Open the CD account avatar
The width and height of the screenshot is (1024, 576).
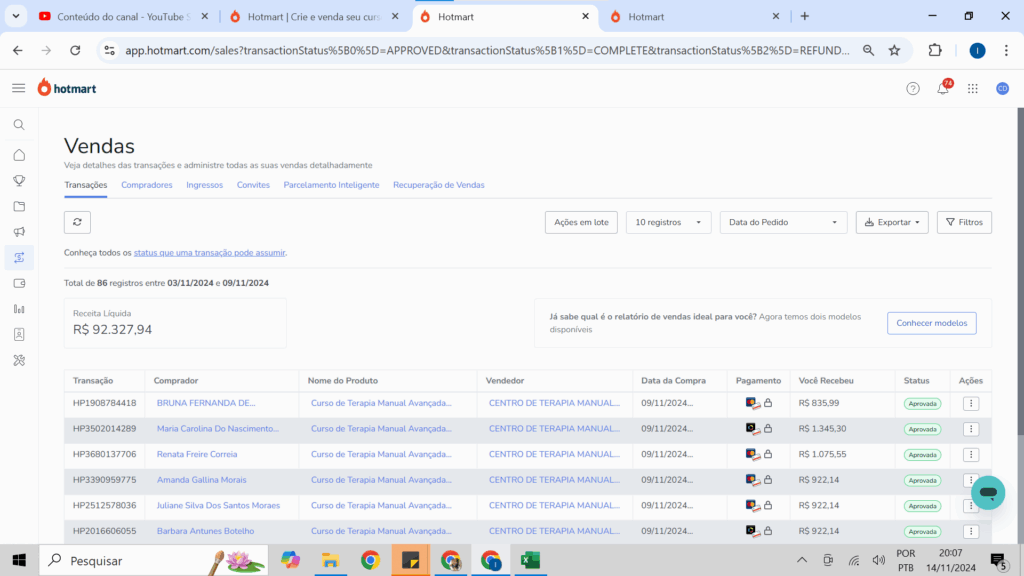[x=1002, y=89]
